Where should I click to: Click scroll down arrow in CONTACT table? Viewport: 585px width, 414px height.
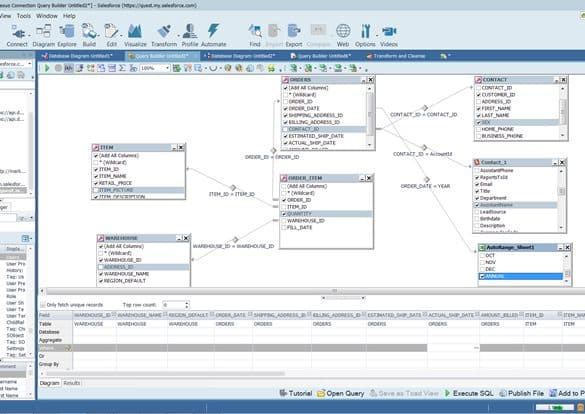(x=563, y=136)
